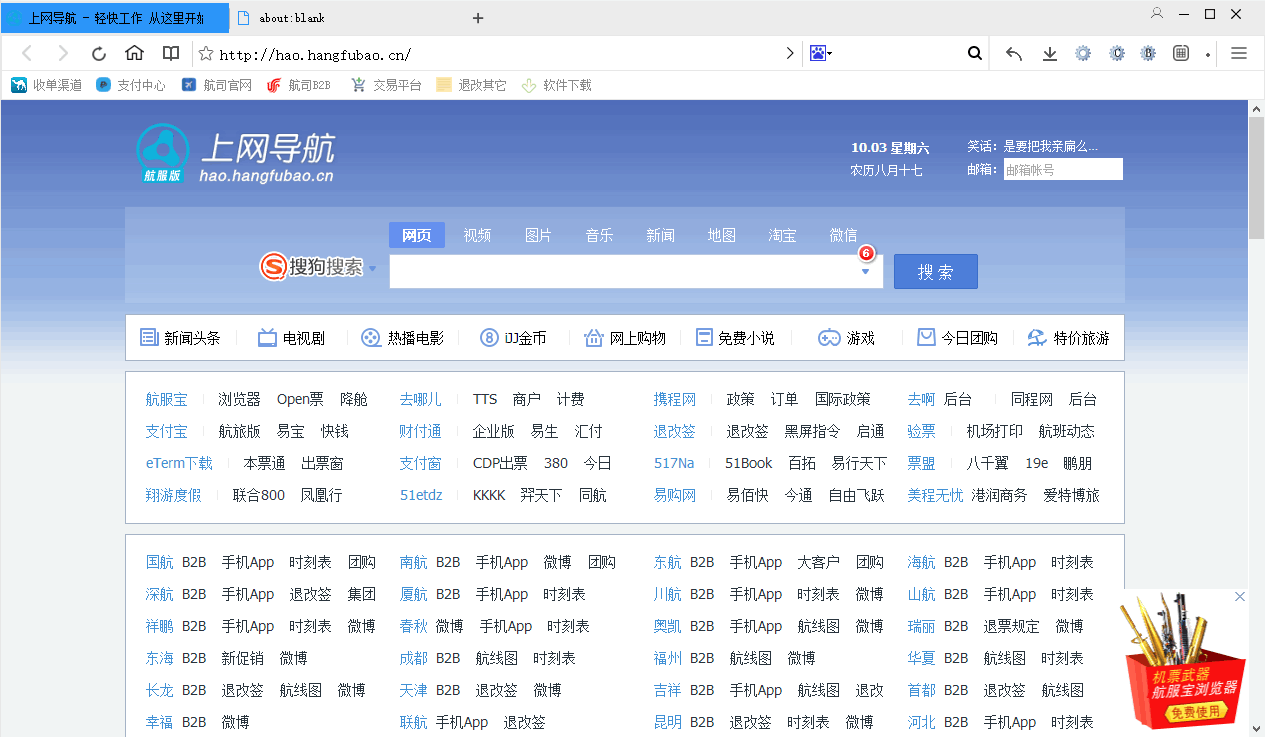Screen dimensions: 1265x737
Task: Open 网上购物 category link
Action: tap(625, 338)
